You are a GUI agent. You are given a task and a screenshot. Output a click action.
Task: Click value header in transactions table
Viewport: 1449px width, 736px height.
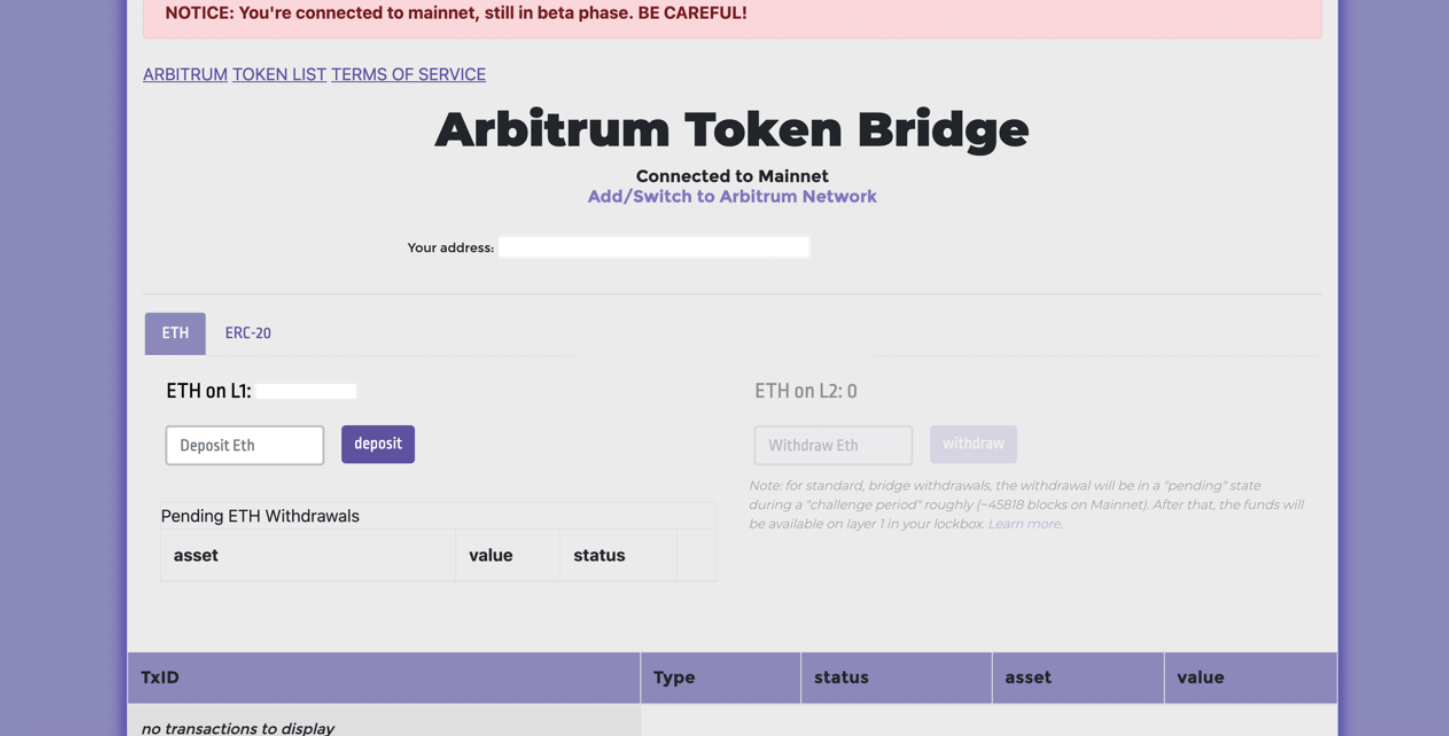1200,677
